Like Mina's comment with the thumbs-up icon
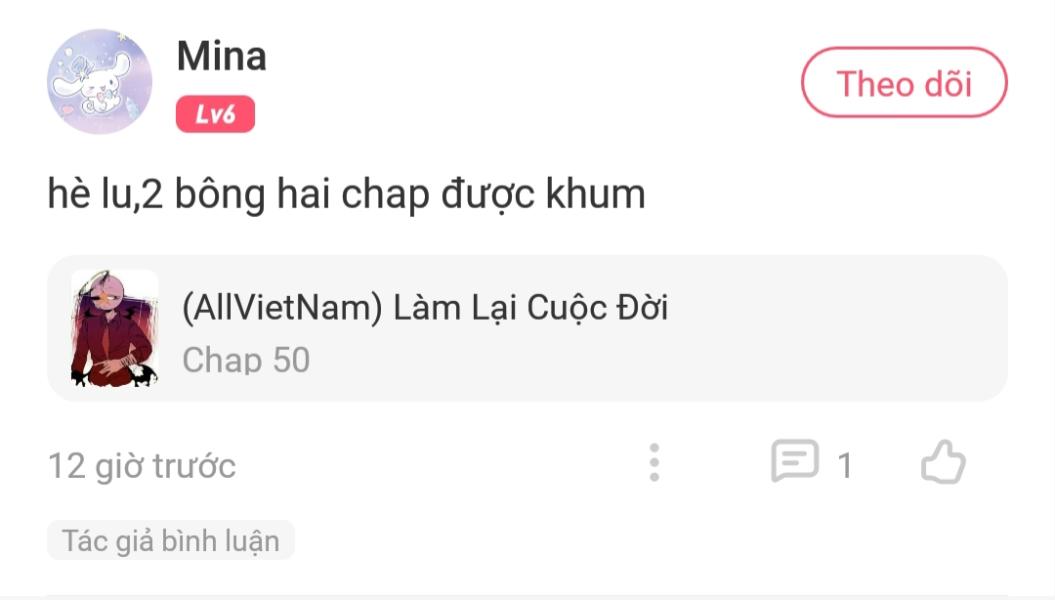 (x=943, y=463)
